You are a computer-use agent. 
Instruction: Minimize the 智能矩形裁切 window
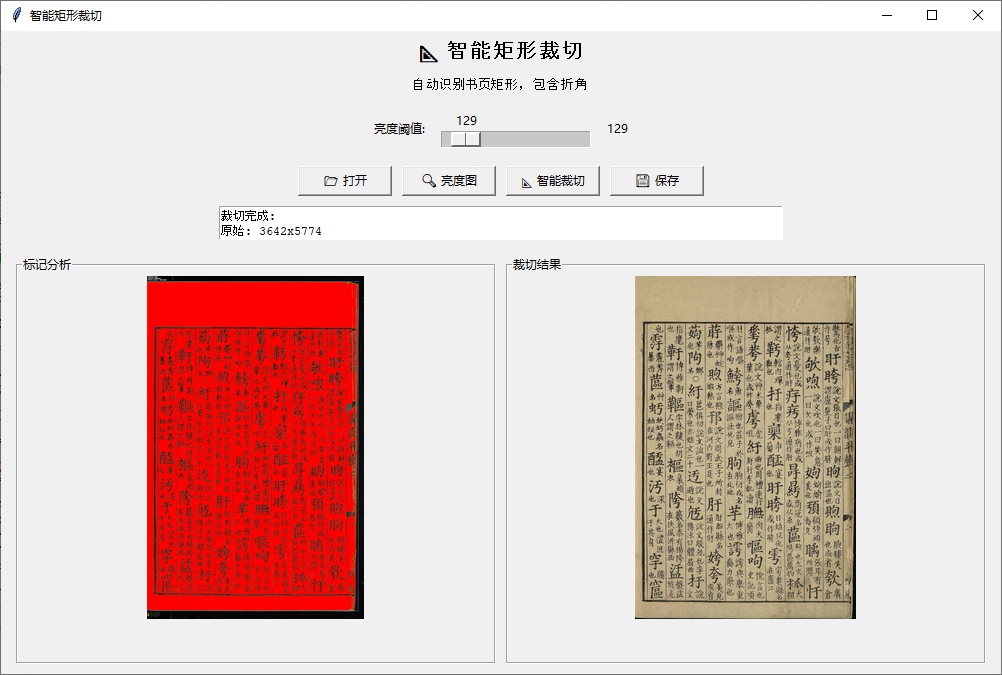[x=885, y=15]
